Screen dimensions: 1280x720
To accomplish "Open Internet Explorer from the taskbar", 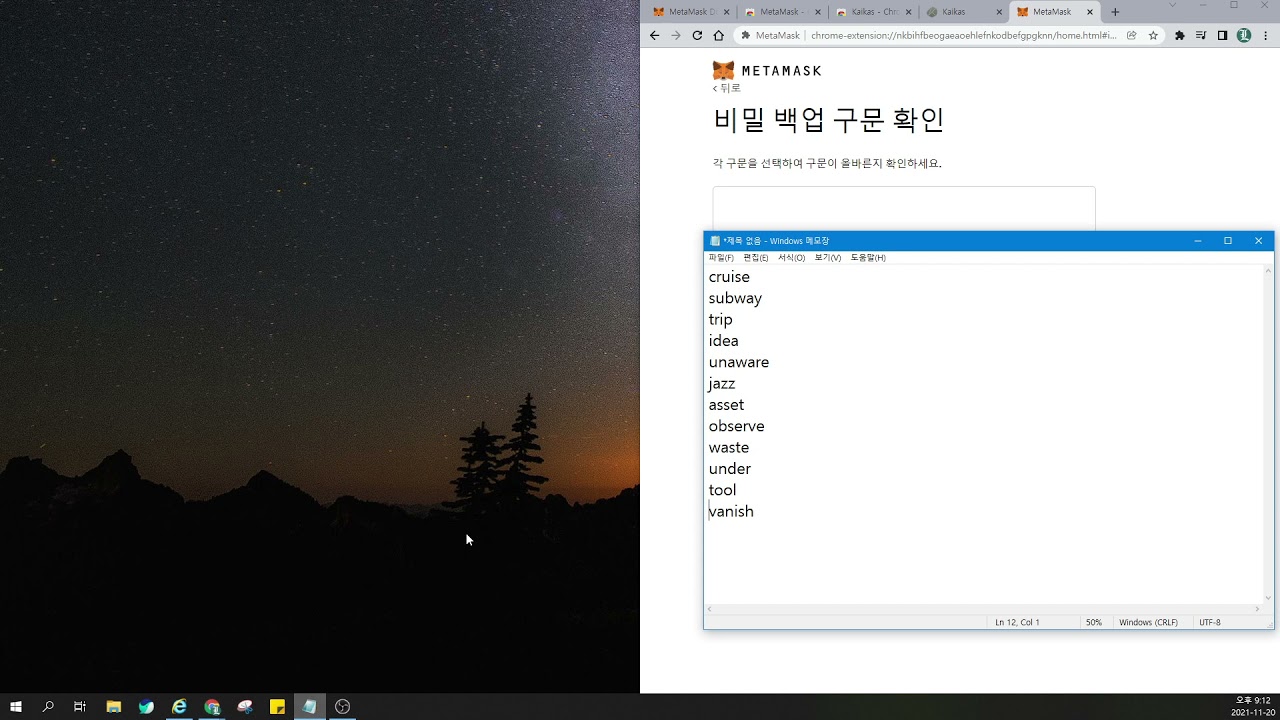I will [x=179, y=707].
